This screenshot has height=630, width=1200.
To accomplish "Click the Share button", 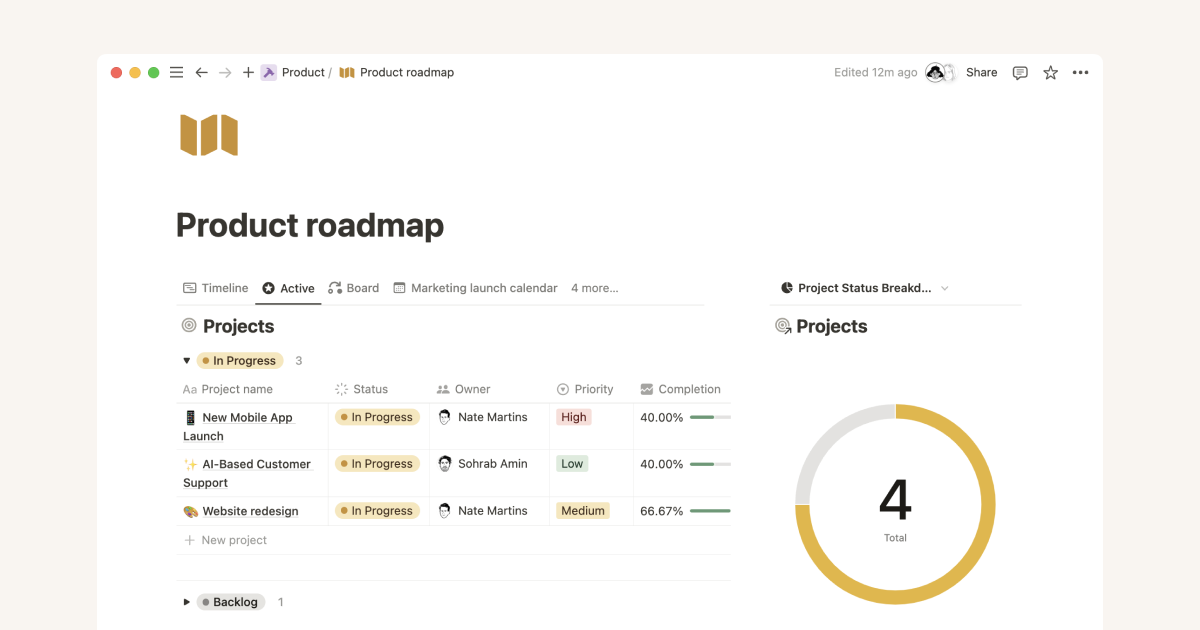I will (981, 72).
